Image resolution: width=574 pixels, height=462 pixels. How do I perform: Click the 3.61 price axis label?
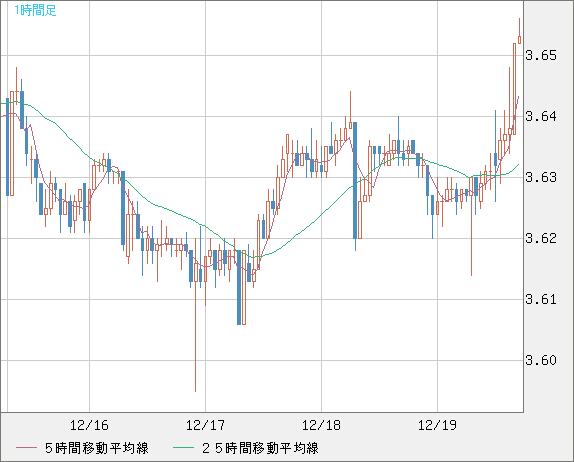click(x=541, y=299)
